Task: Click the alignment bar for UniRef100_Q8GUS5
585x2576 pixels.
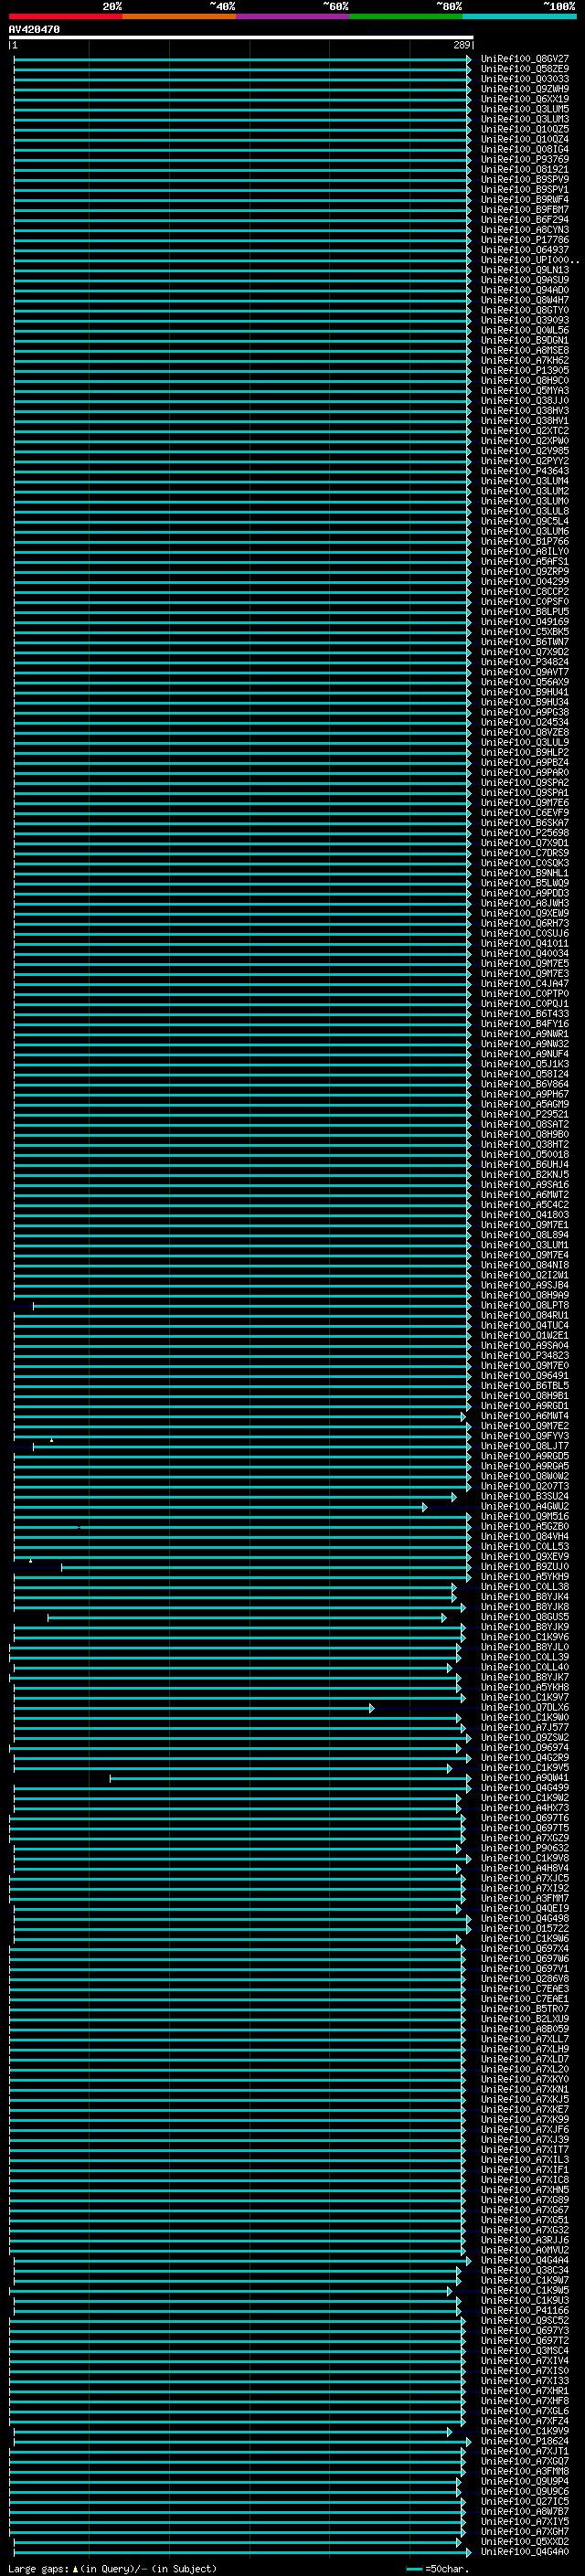Action: [246, 1617]
